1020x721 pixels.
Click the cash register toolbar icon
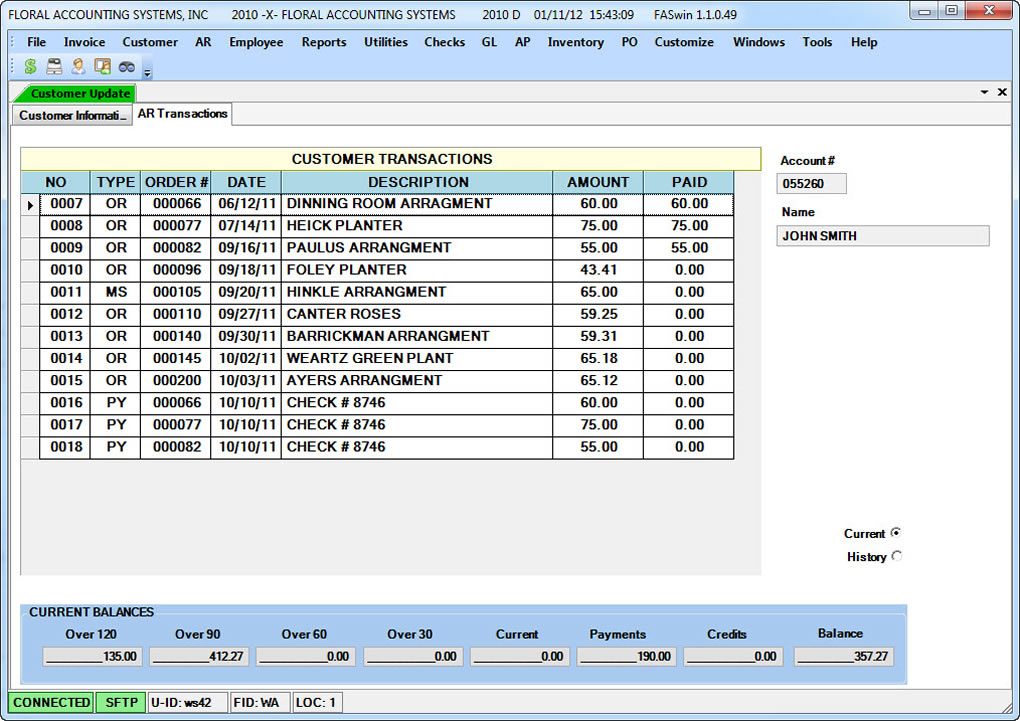(x=54, y=67)
